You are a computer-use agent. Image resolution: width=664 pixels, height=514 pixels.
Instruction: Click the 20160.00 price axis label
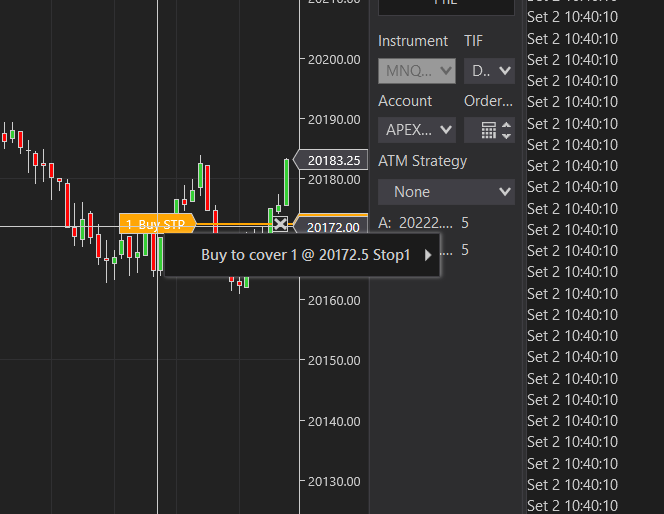point(334,301)
